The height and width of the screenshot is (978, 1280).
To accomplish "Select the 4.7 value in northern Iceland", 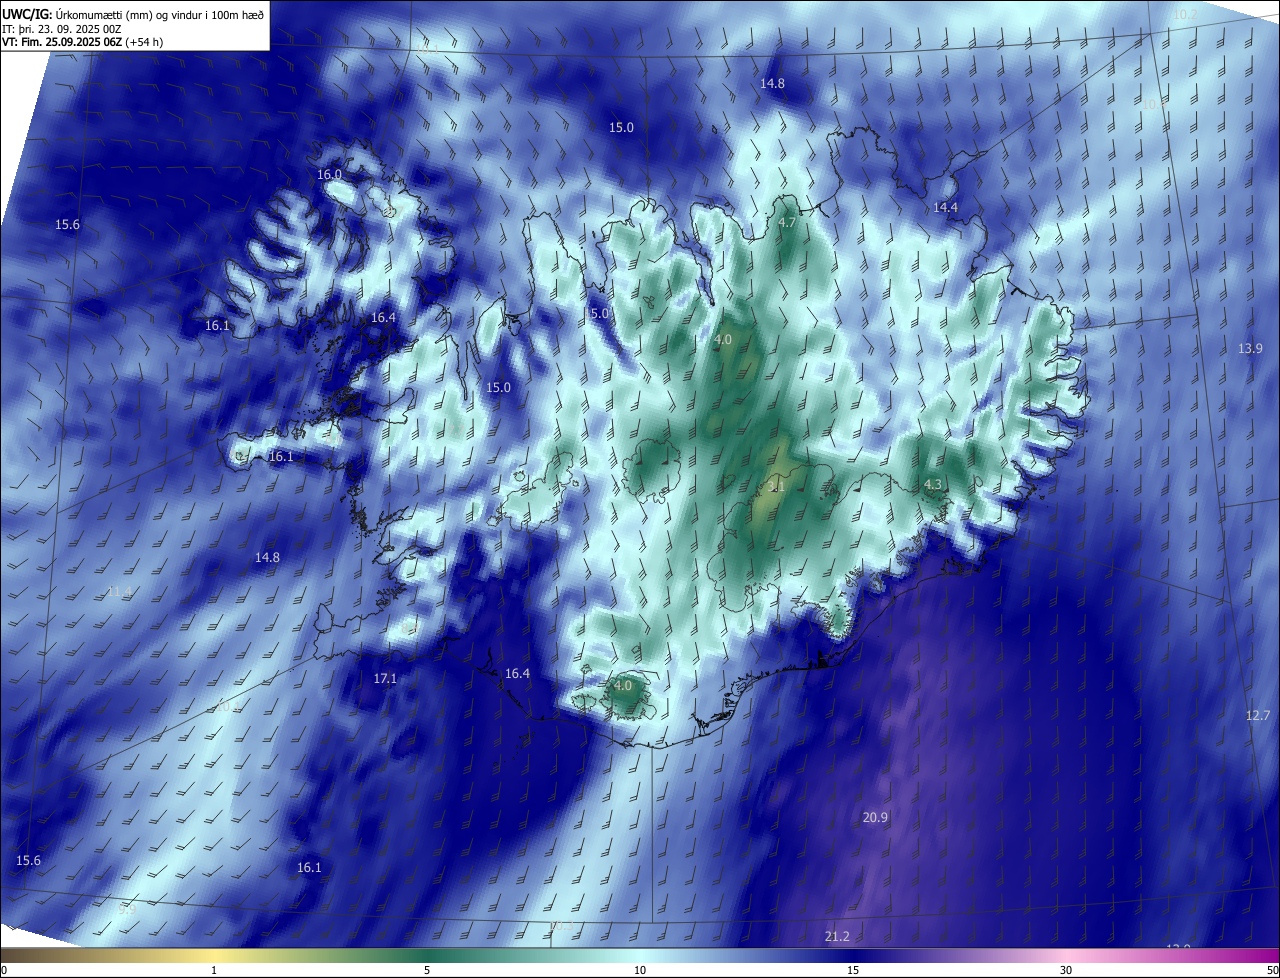I will click(x=787, y=222).
